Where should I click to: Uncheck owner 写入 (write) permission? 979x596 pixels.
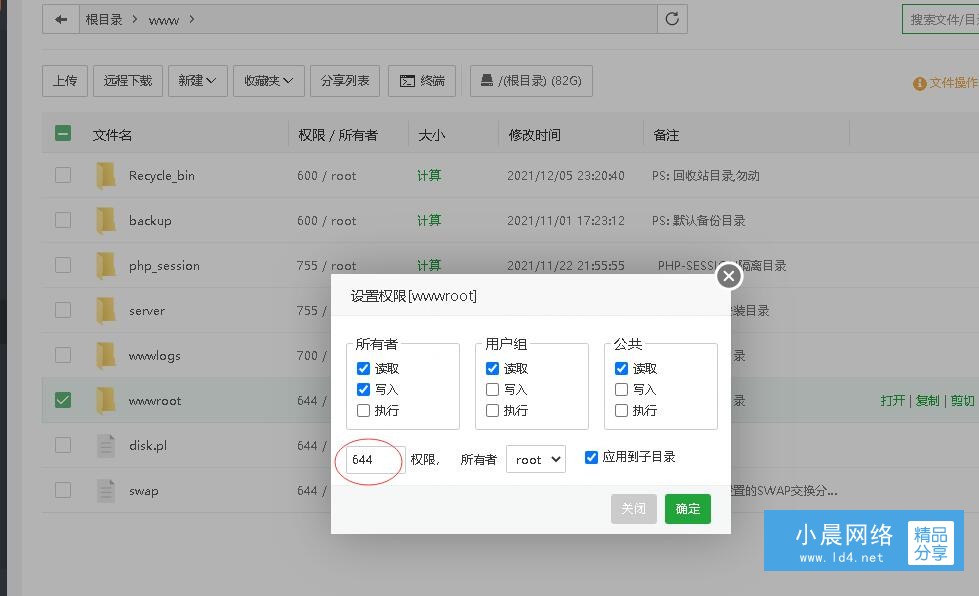coord(363,389)
